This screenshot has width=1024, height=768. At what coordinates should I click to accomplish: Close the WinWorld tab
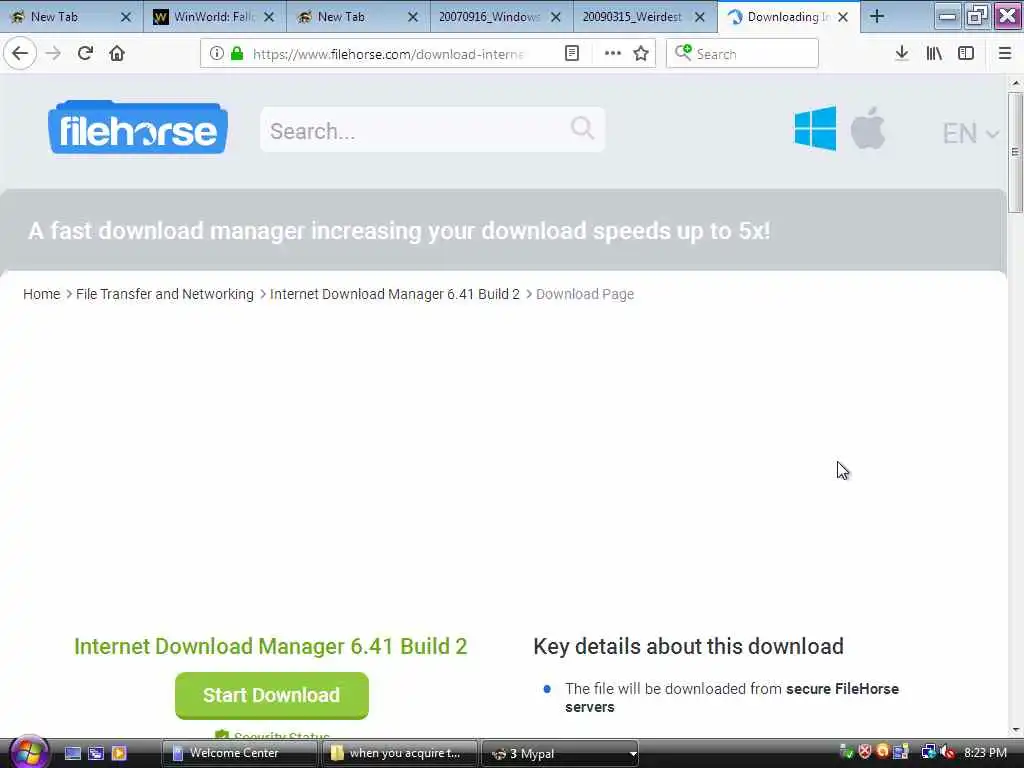click(x=269, y=18)
